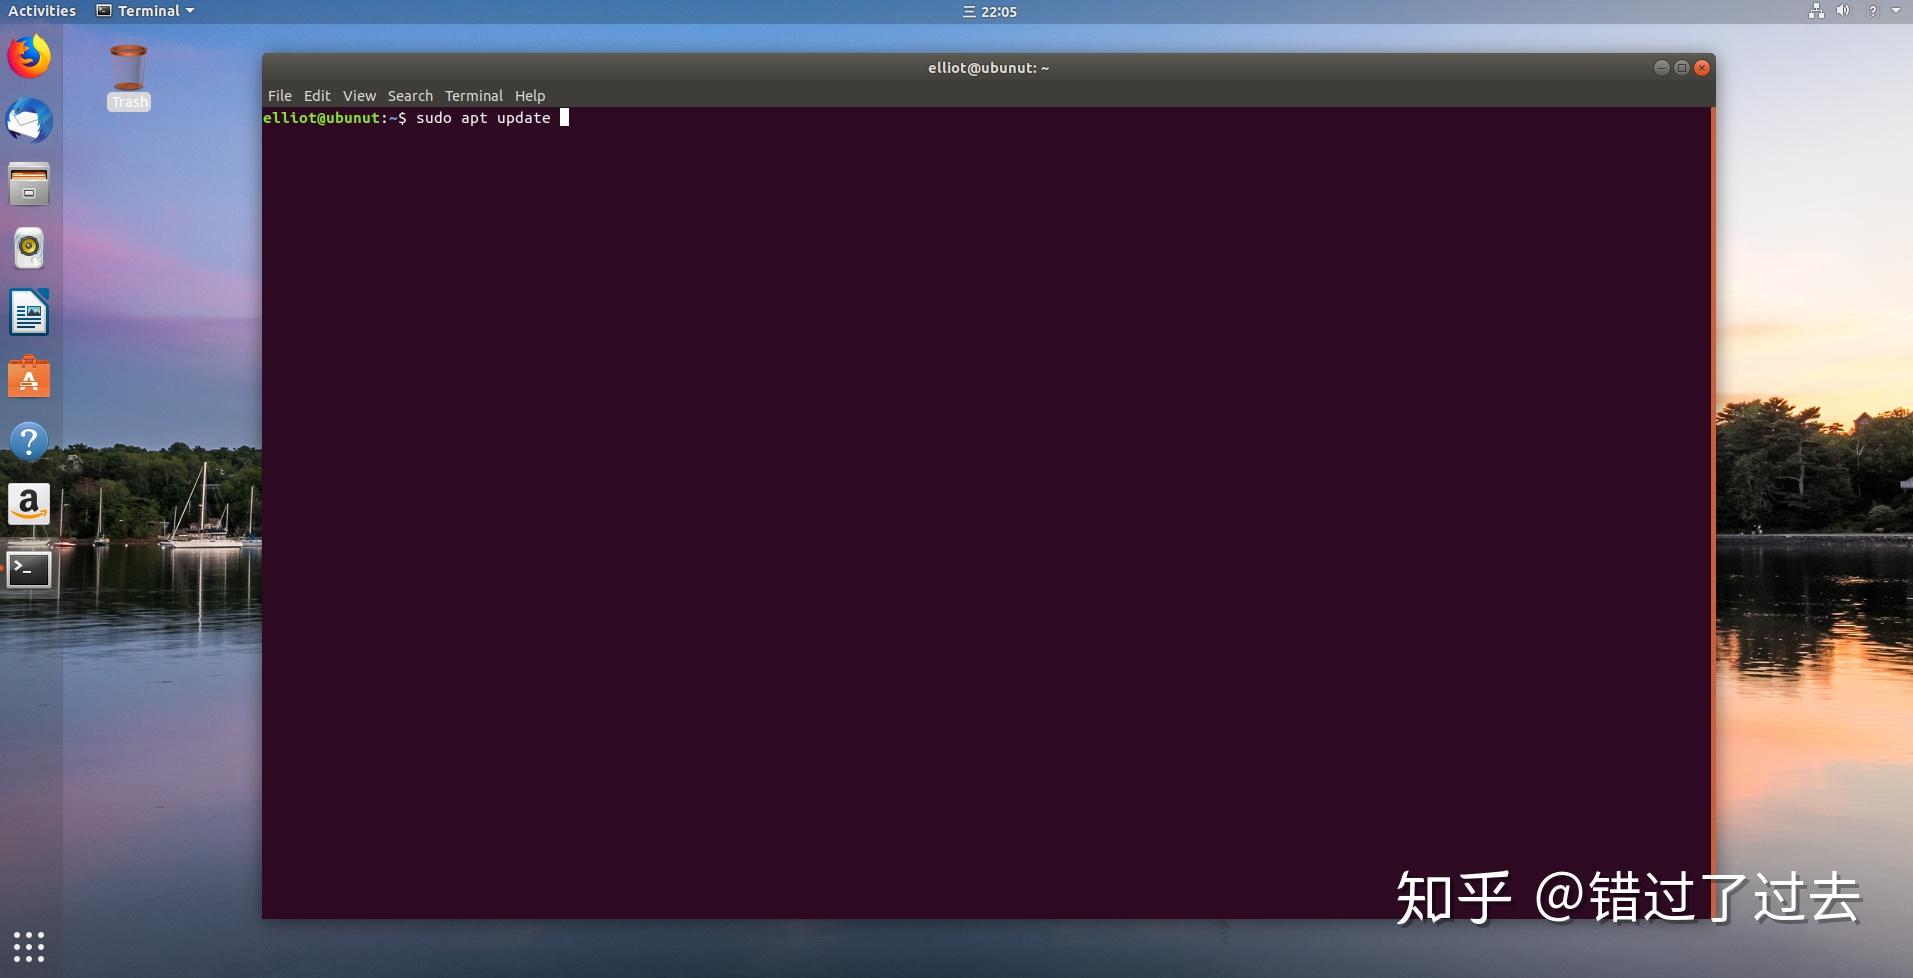The width and height of the screenshot is (1913, 978).
Task: Start the Rhythmbox music player
Action: pos(28,248)
